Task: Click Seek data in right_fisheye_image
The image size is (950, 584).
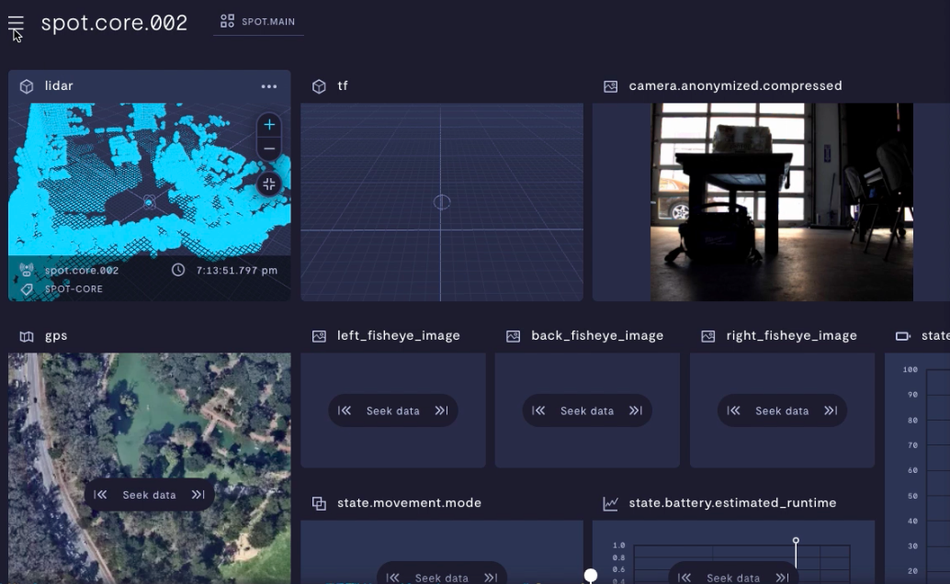Action: [x=782, y=411]
